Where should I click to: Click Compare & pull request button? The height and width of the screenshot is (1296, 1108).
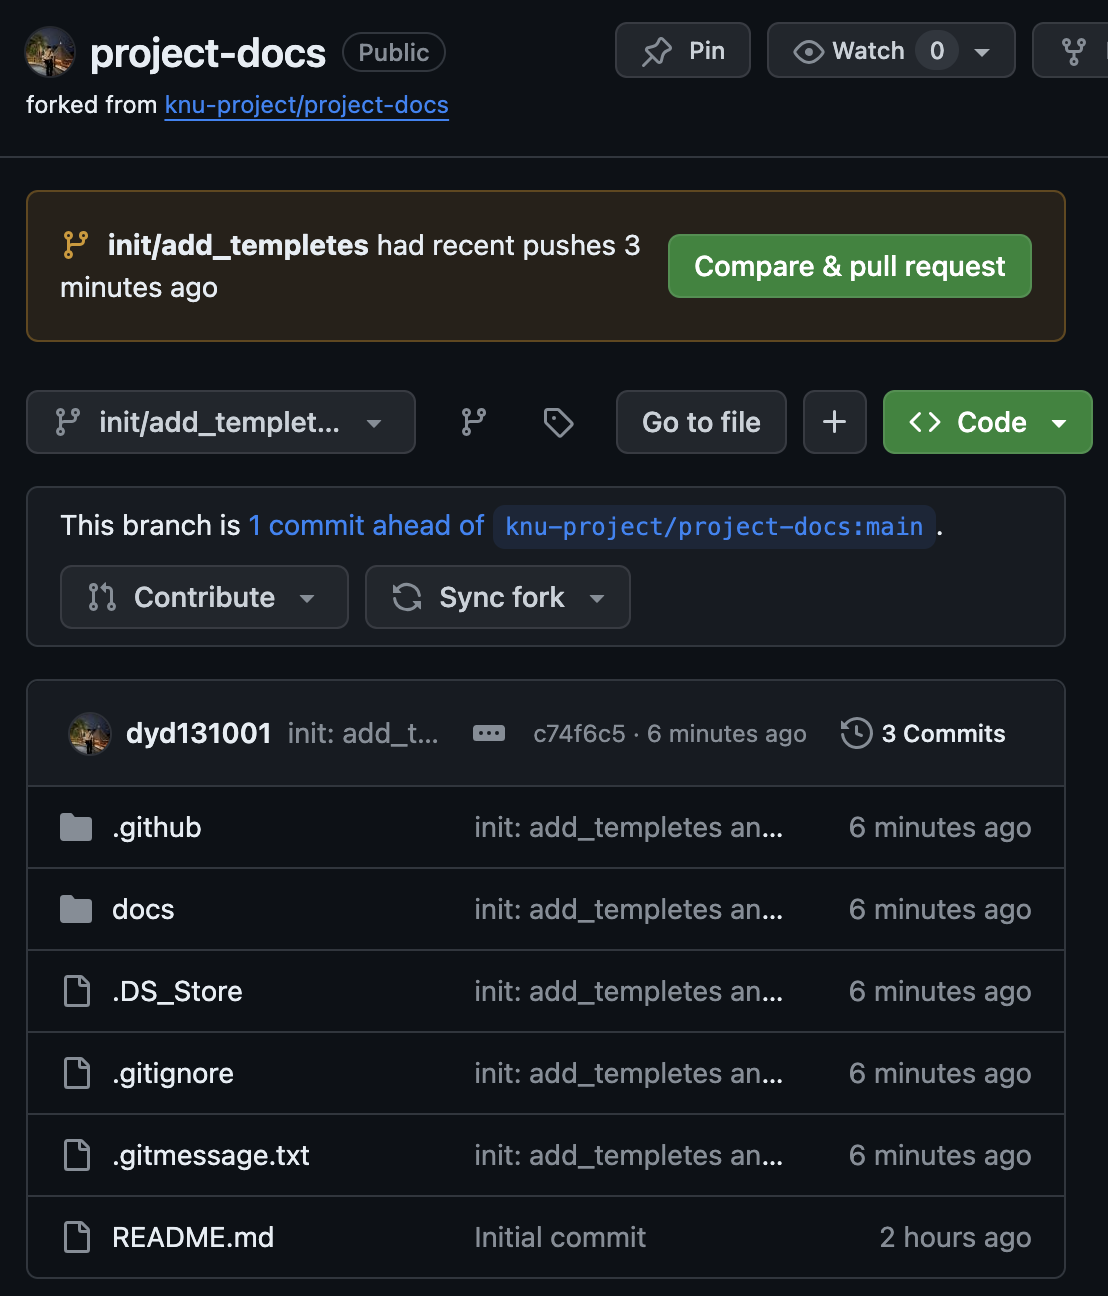(850, 266)
